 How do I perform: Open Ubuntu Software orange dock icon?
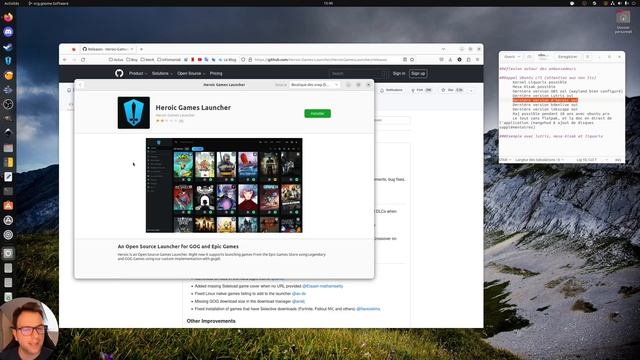[8, 206]
